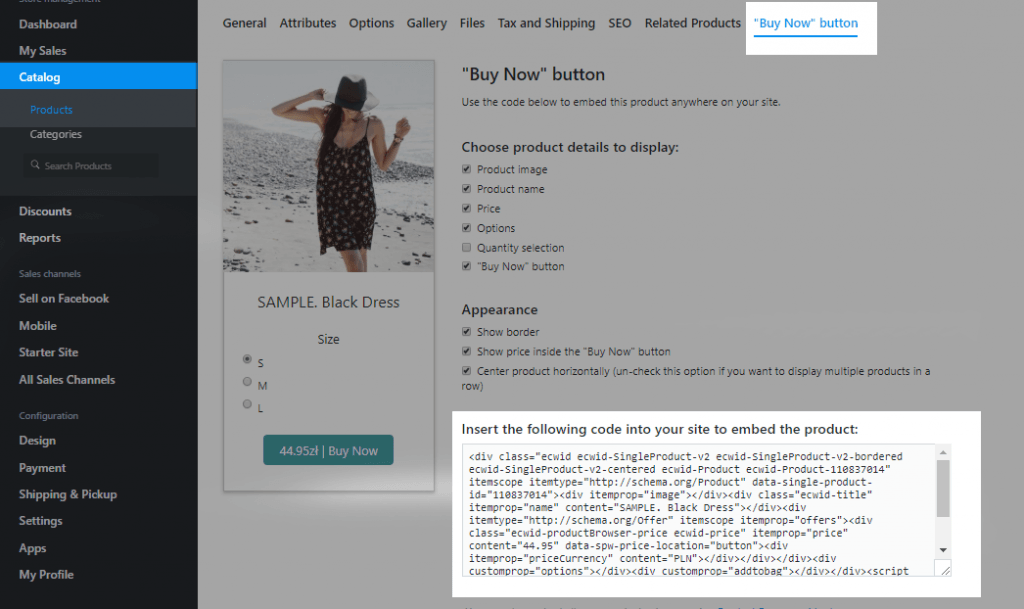Open Sell on Facebook channel
Screen dimensions: 1024x609
[64, 299]
